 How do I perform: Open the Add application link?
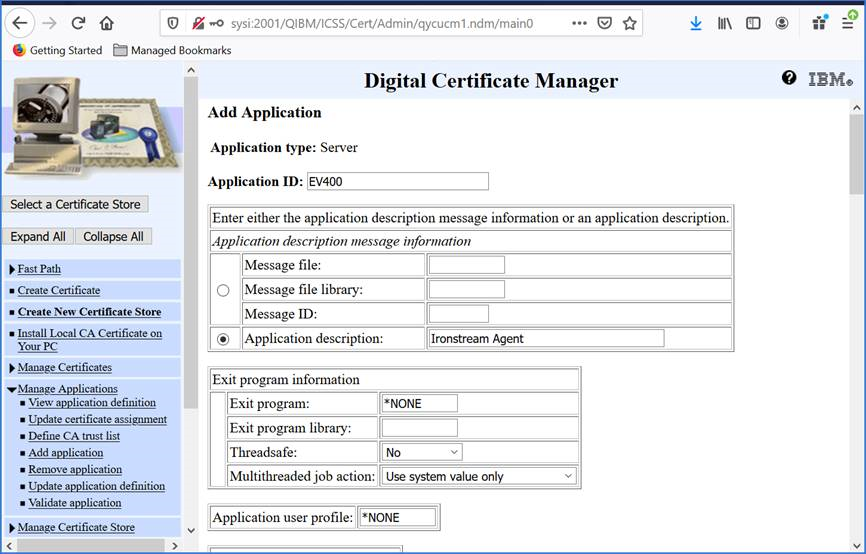[66, 453]
